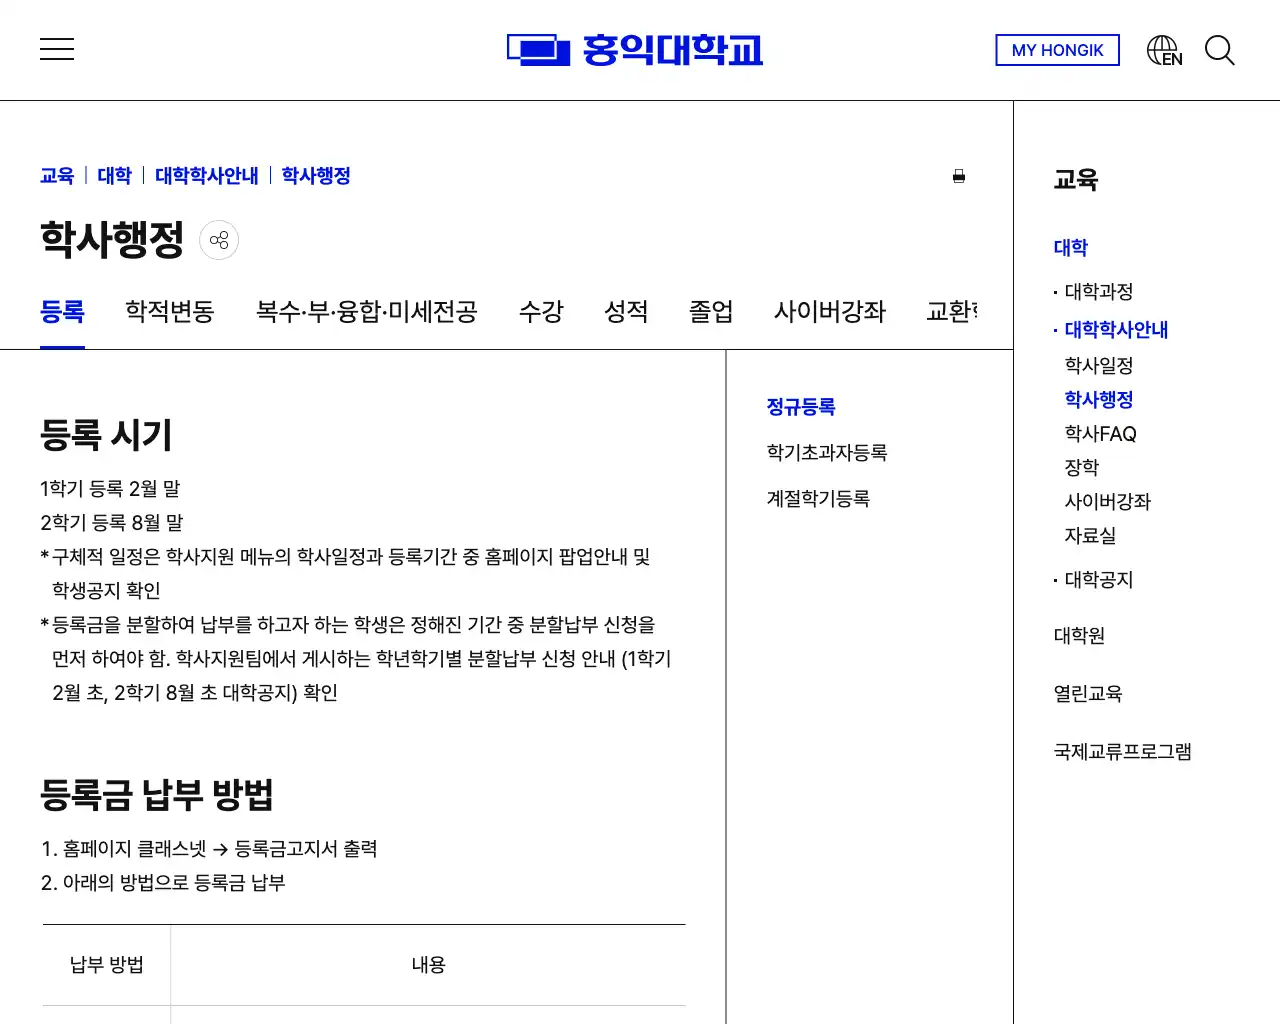Expand the 대학공지 sidebar item
This screenshot has width=1280, height=1024.
[1098, 579]
